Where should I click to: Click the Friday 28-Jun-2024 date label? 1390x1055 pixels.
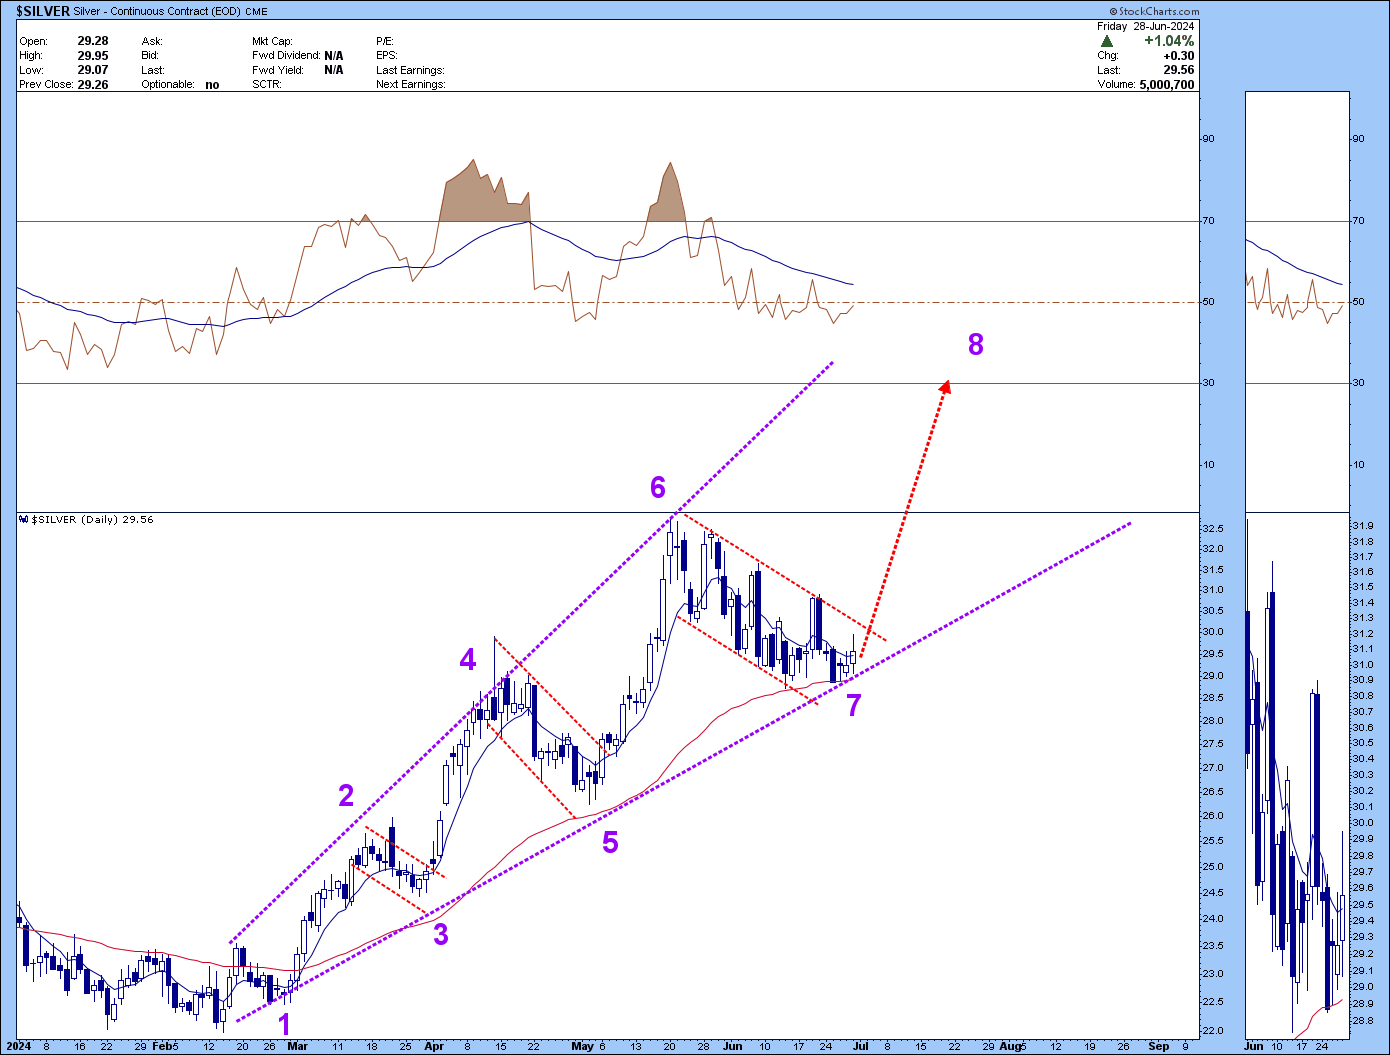[x=1145, y=26]
